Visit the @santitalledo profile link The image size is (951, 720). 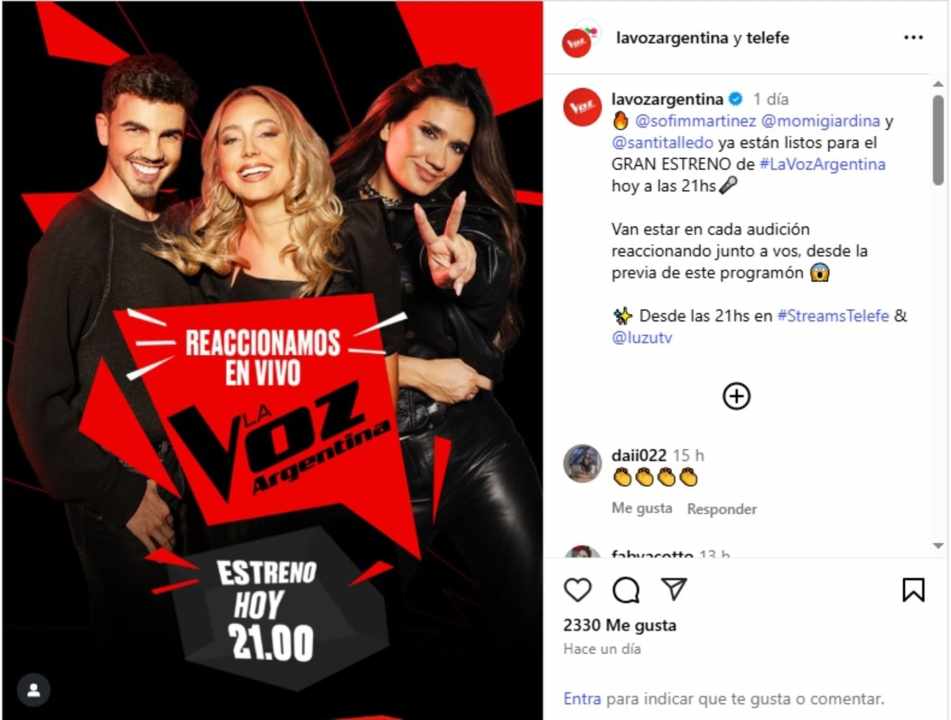(x=662, y=143)
